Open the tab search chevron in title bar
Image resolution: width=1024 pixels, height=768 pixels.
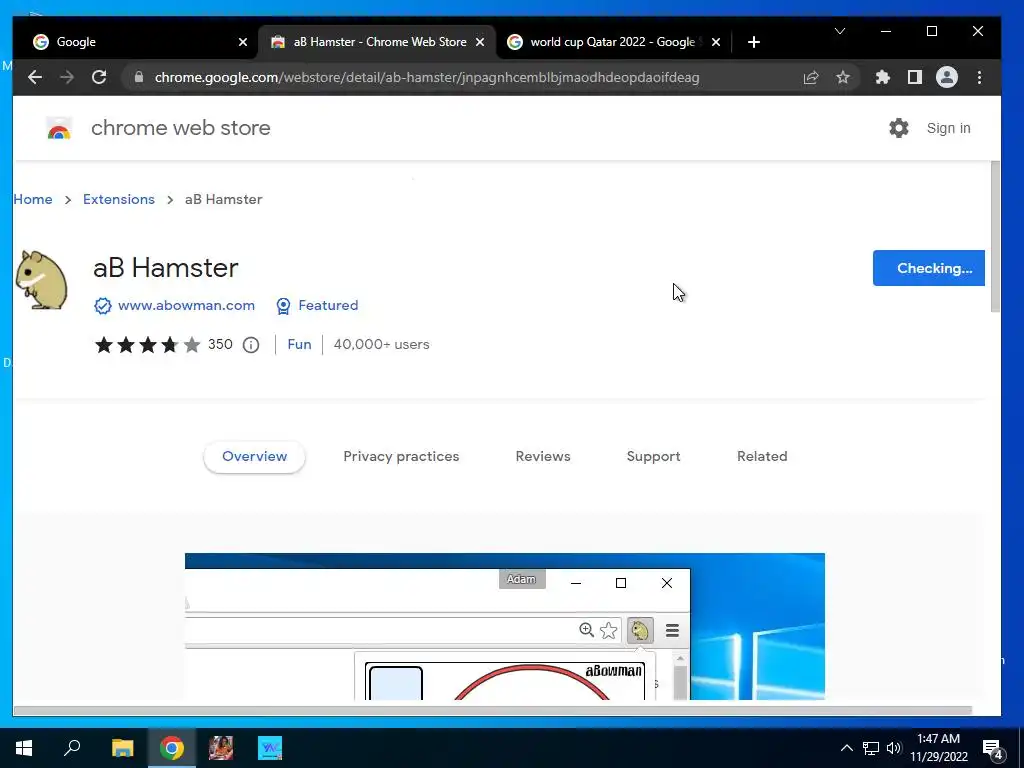tap(840, 31)
